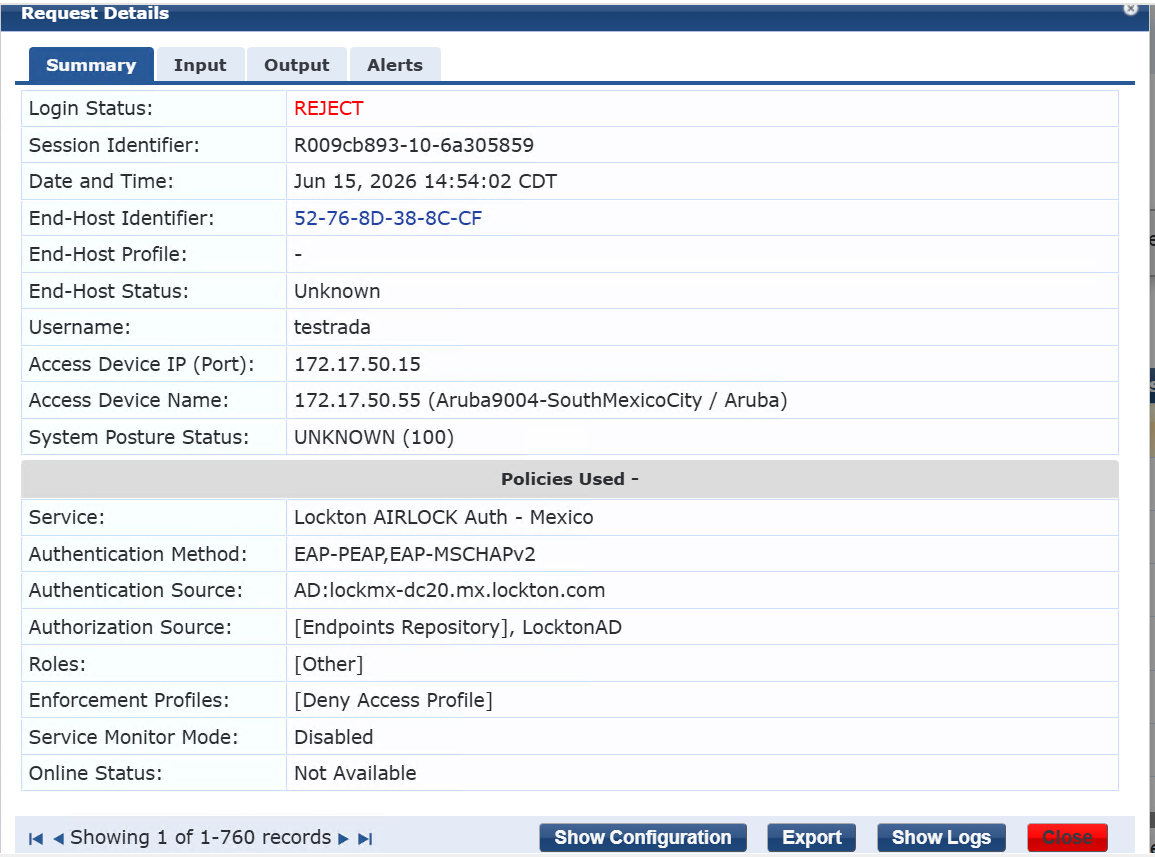Click the Show Configuration button
Viewport: 1155px width, 857px height.
pos(643,838)
